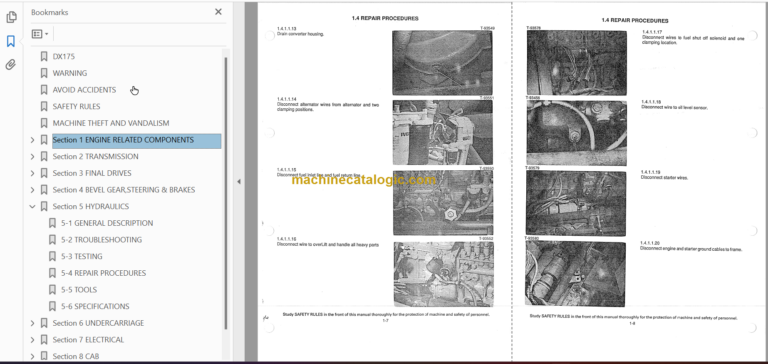Go to 5-6 SPECIFICATIONS bookmark
Image resolution: width=768 pixels, height=364 pixels.
(x=95, y=306)
